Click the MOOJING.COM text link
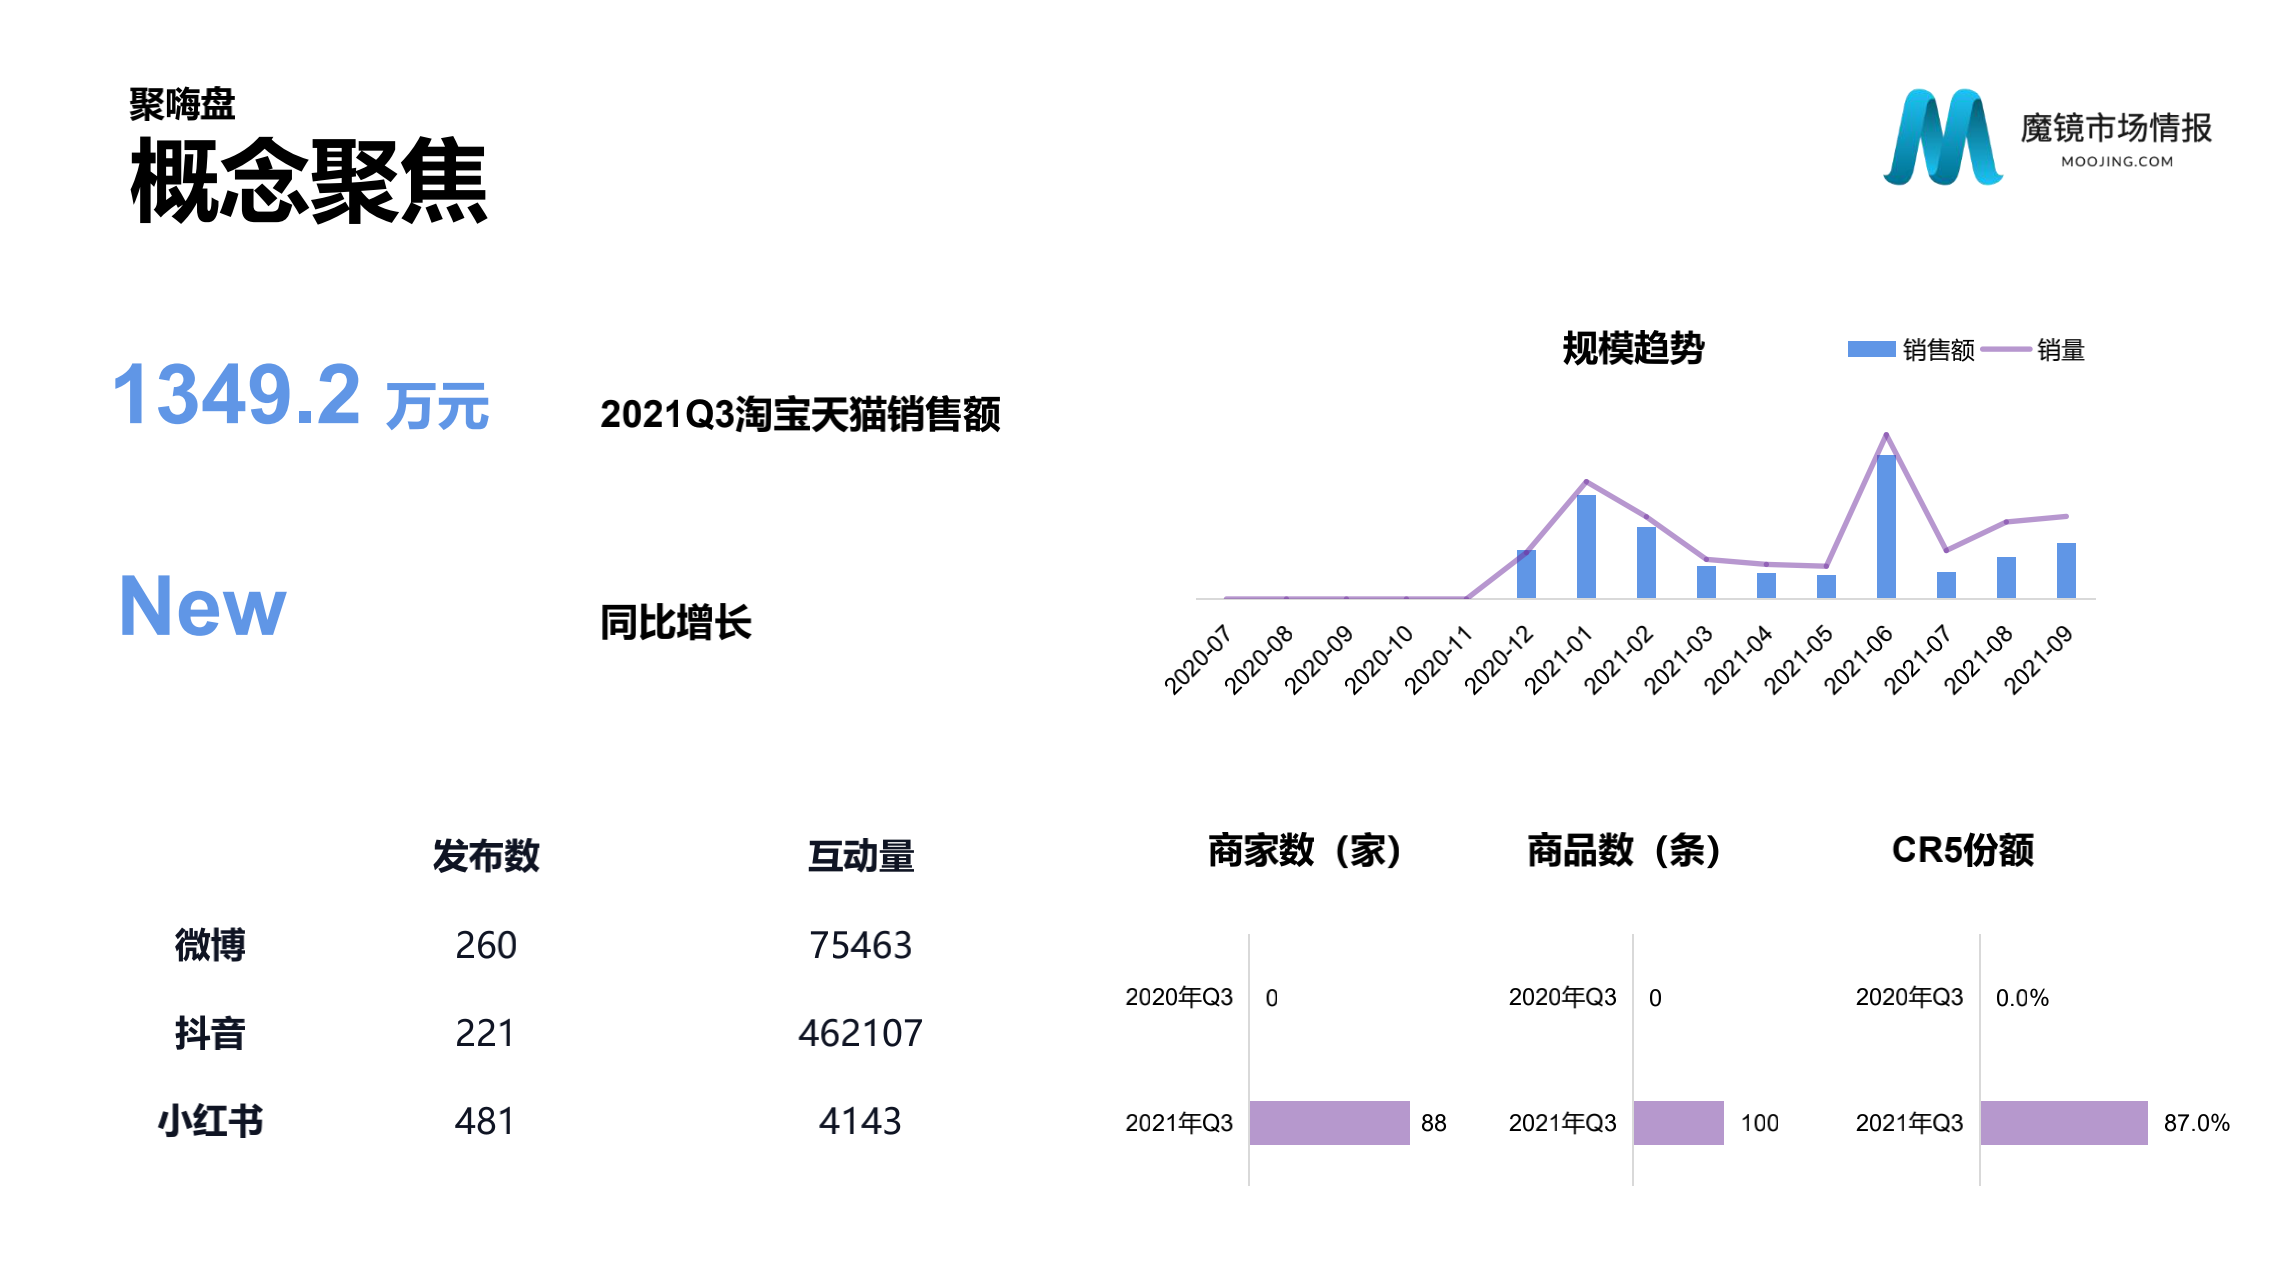This screenshot has width=2275, height=1280. click(x=2116, y=161)
